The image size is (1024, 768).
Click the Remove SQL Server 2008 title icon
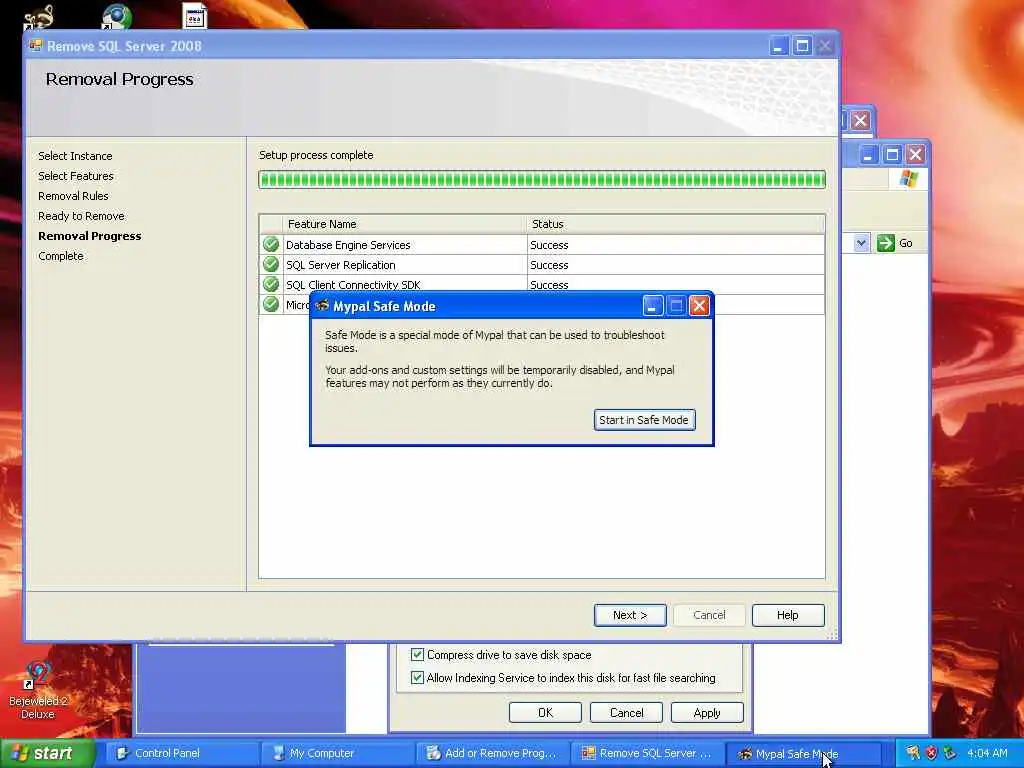[x=36, y=46]
